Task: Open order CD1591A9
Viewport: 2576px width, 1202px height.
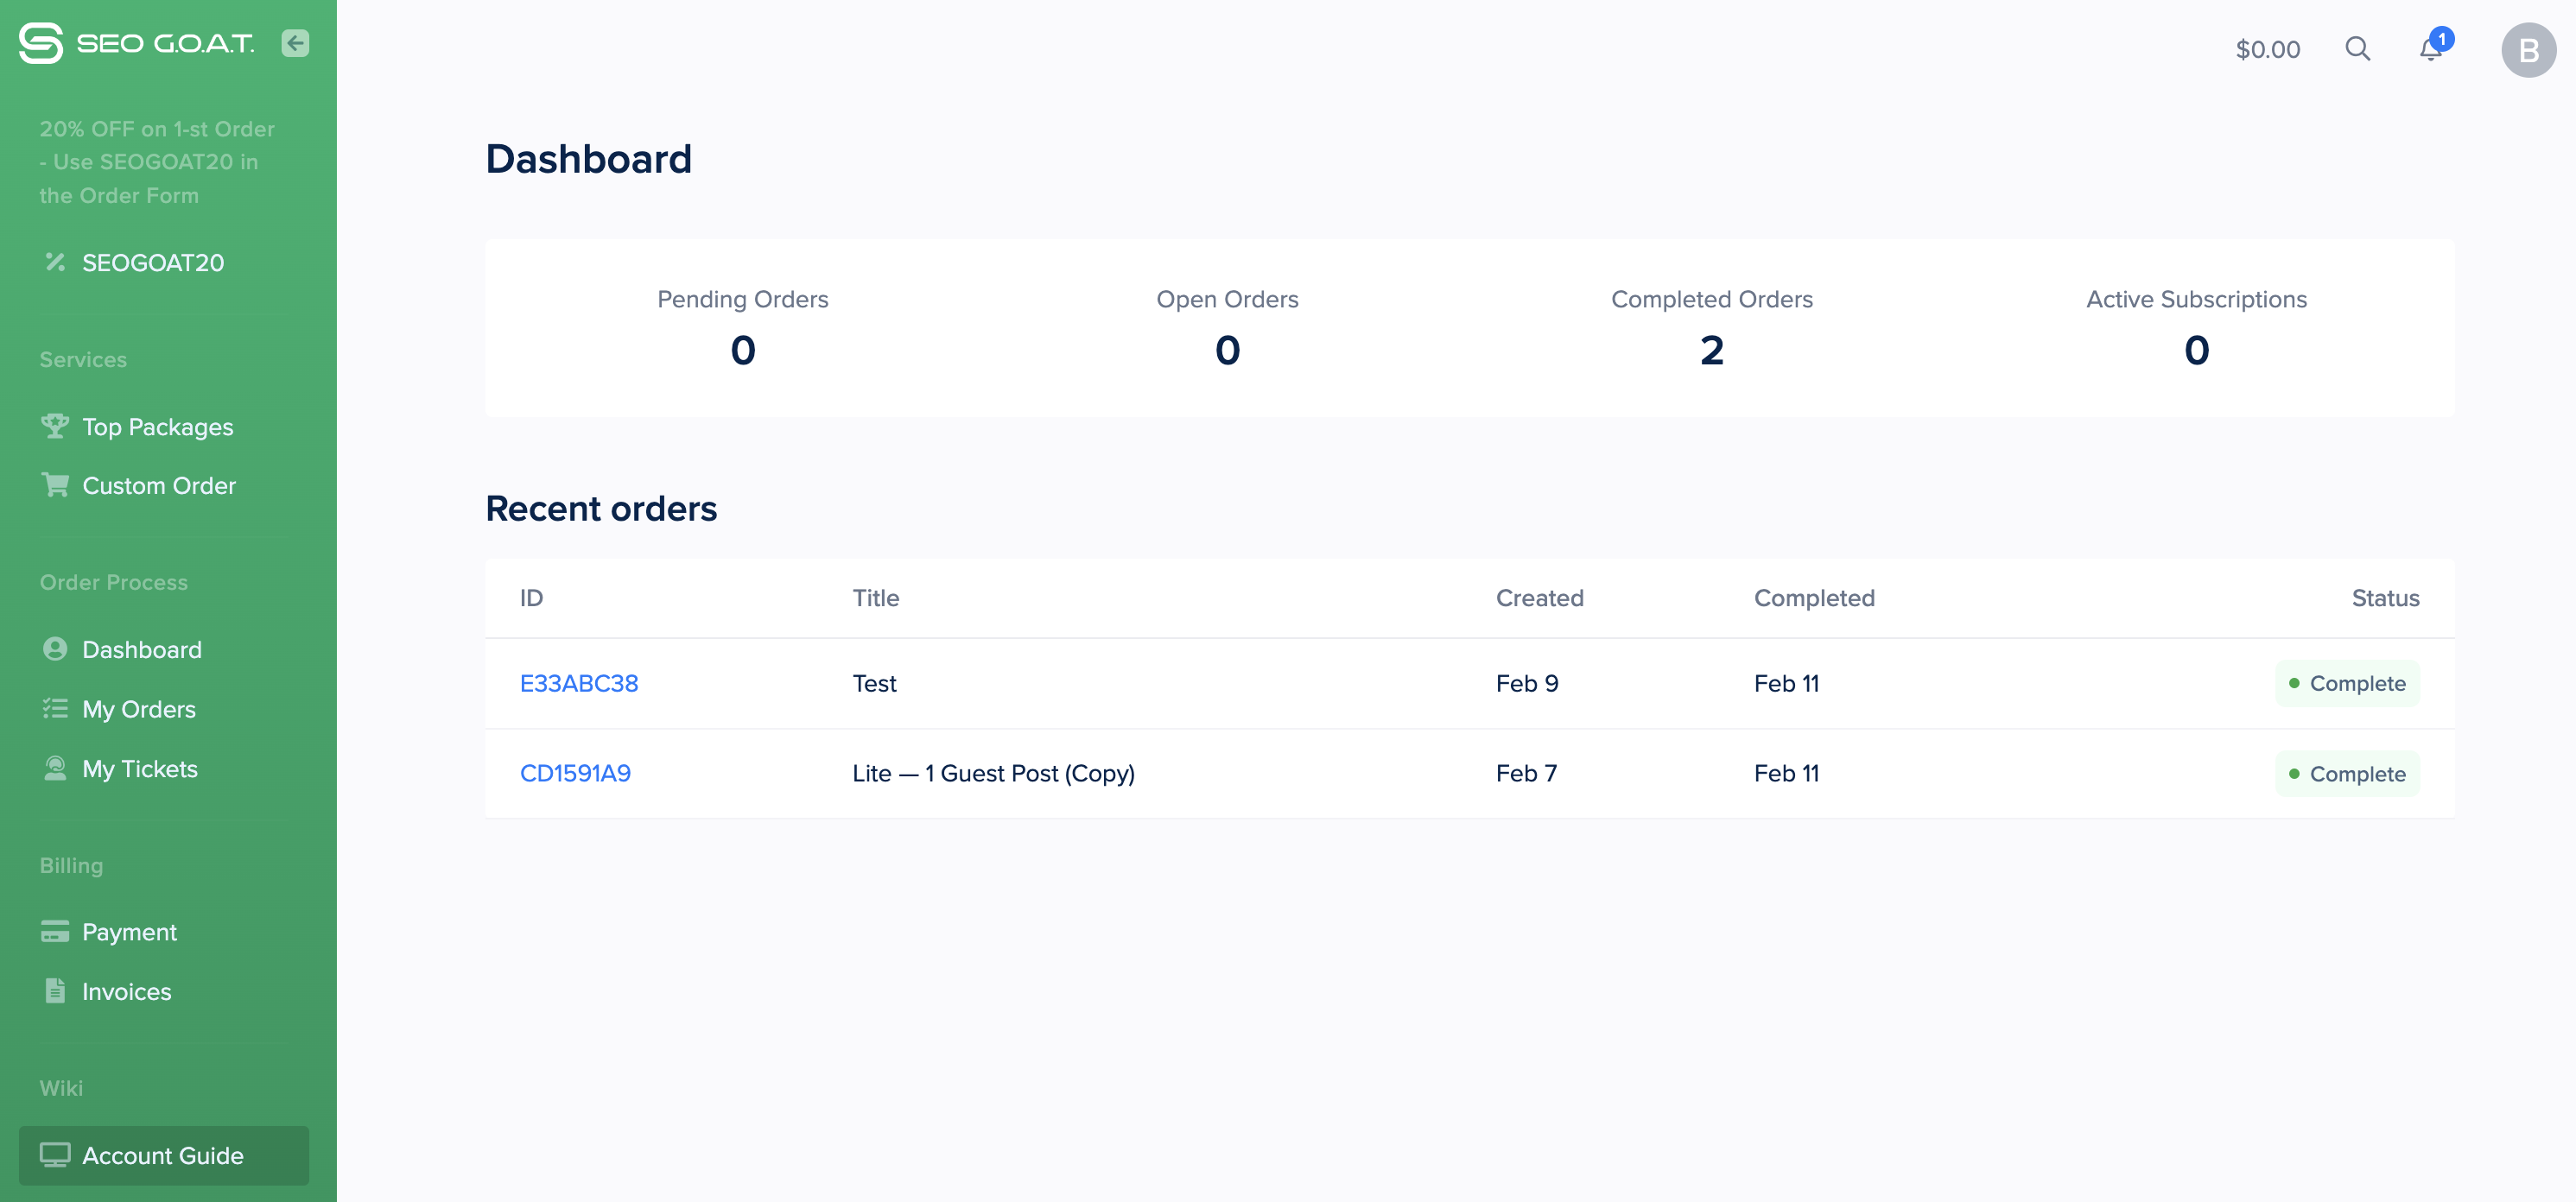Action: 575,773
